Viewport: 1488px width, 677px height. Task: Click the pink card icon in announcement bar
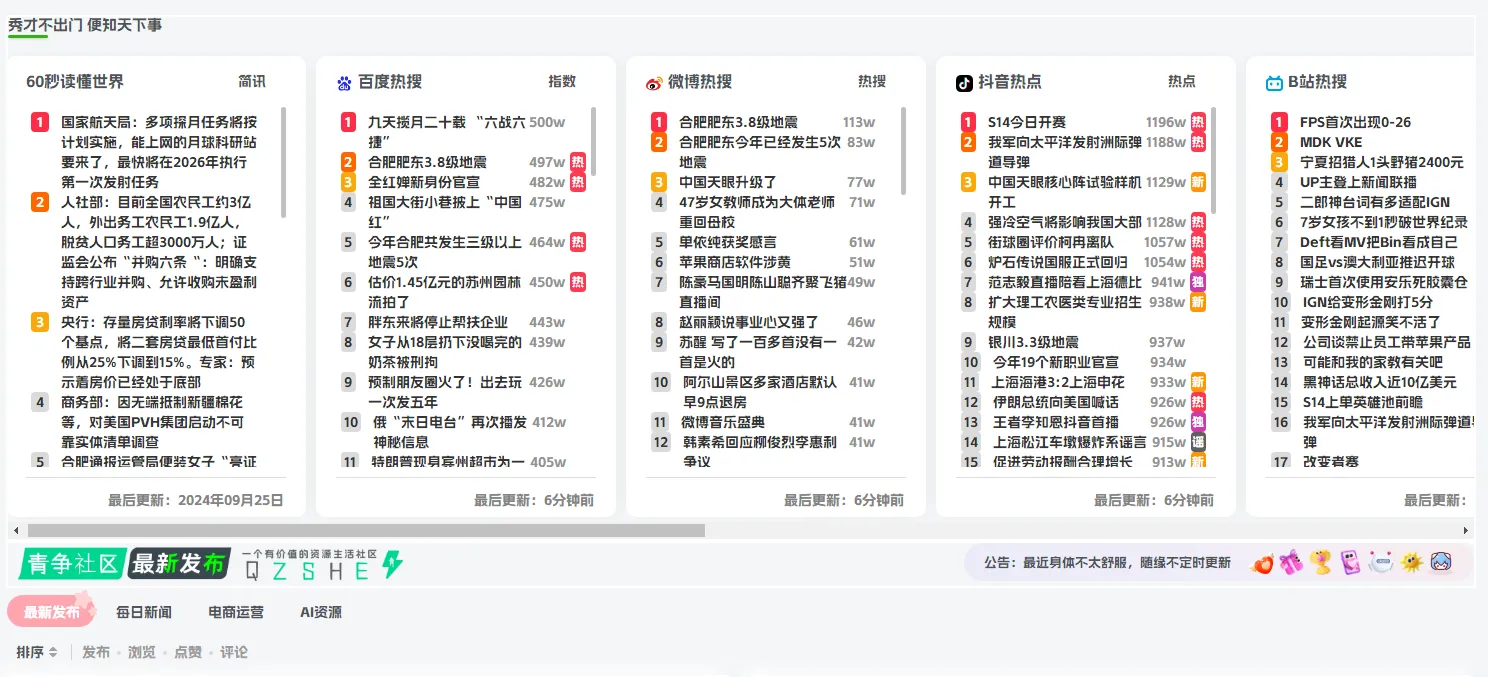tap(1350, 563)
